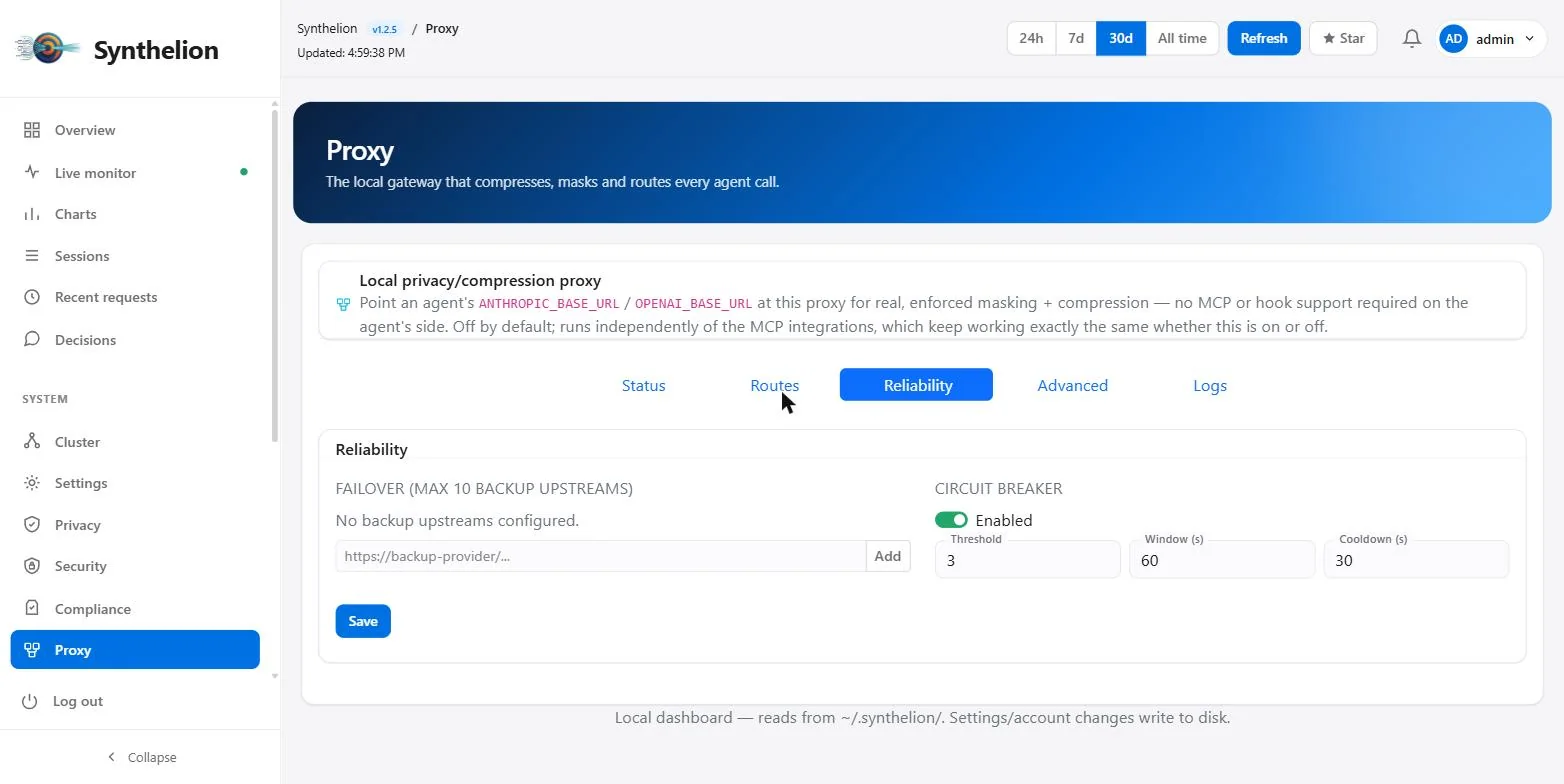Click the Charts bar icon

[x=32, y=214]
